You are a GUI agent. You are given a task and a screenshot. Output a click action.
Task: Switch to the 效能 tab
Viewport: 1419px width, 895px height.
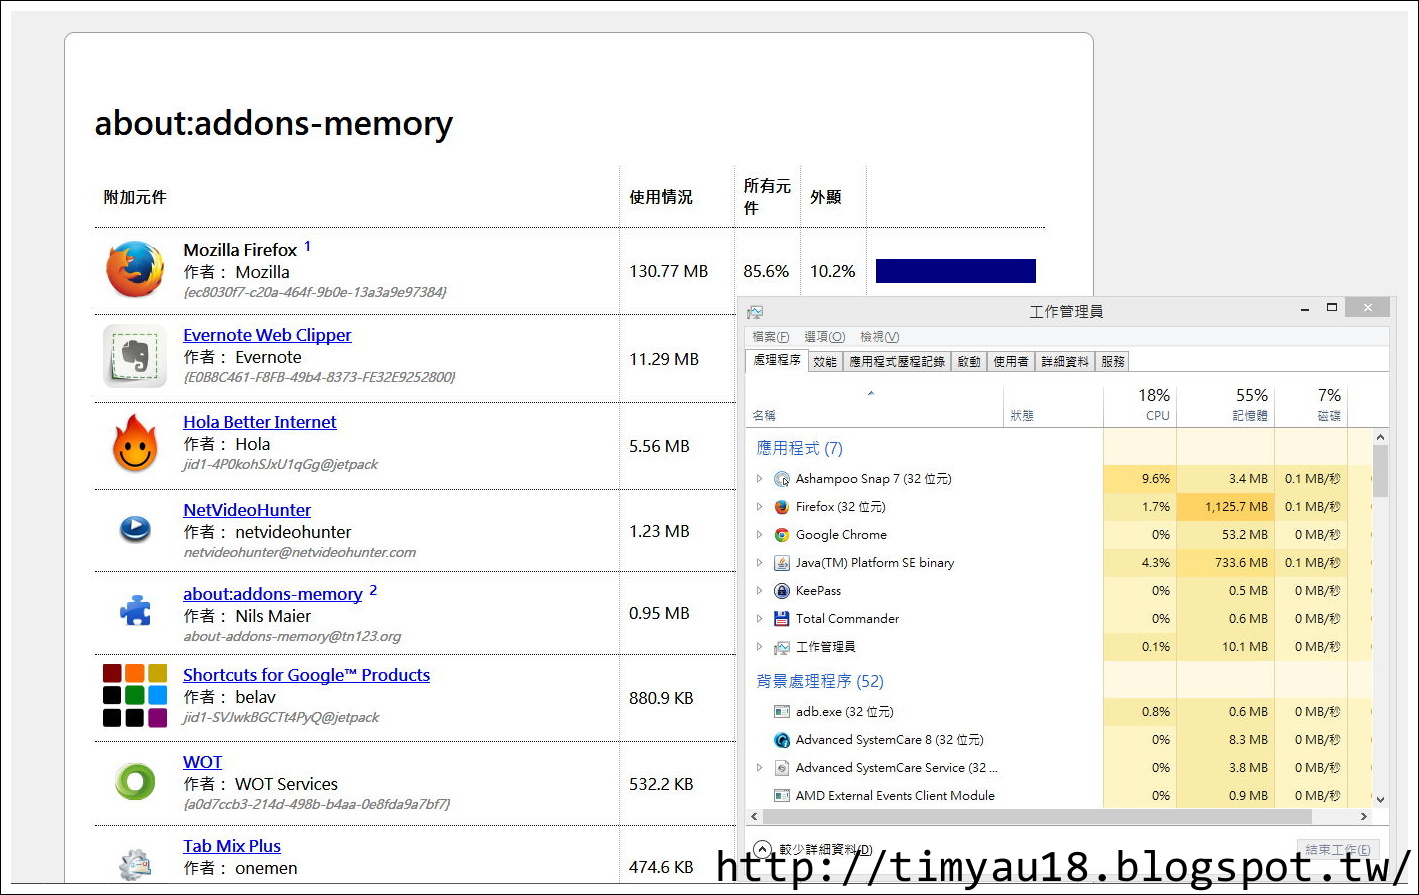(825, 361)
